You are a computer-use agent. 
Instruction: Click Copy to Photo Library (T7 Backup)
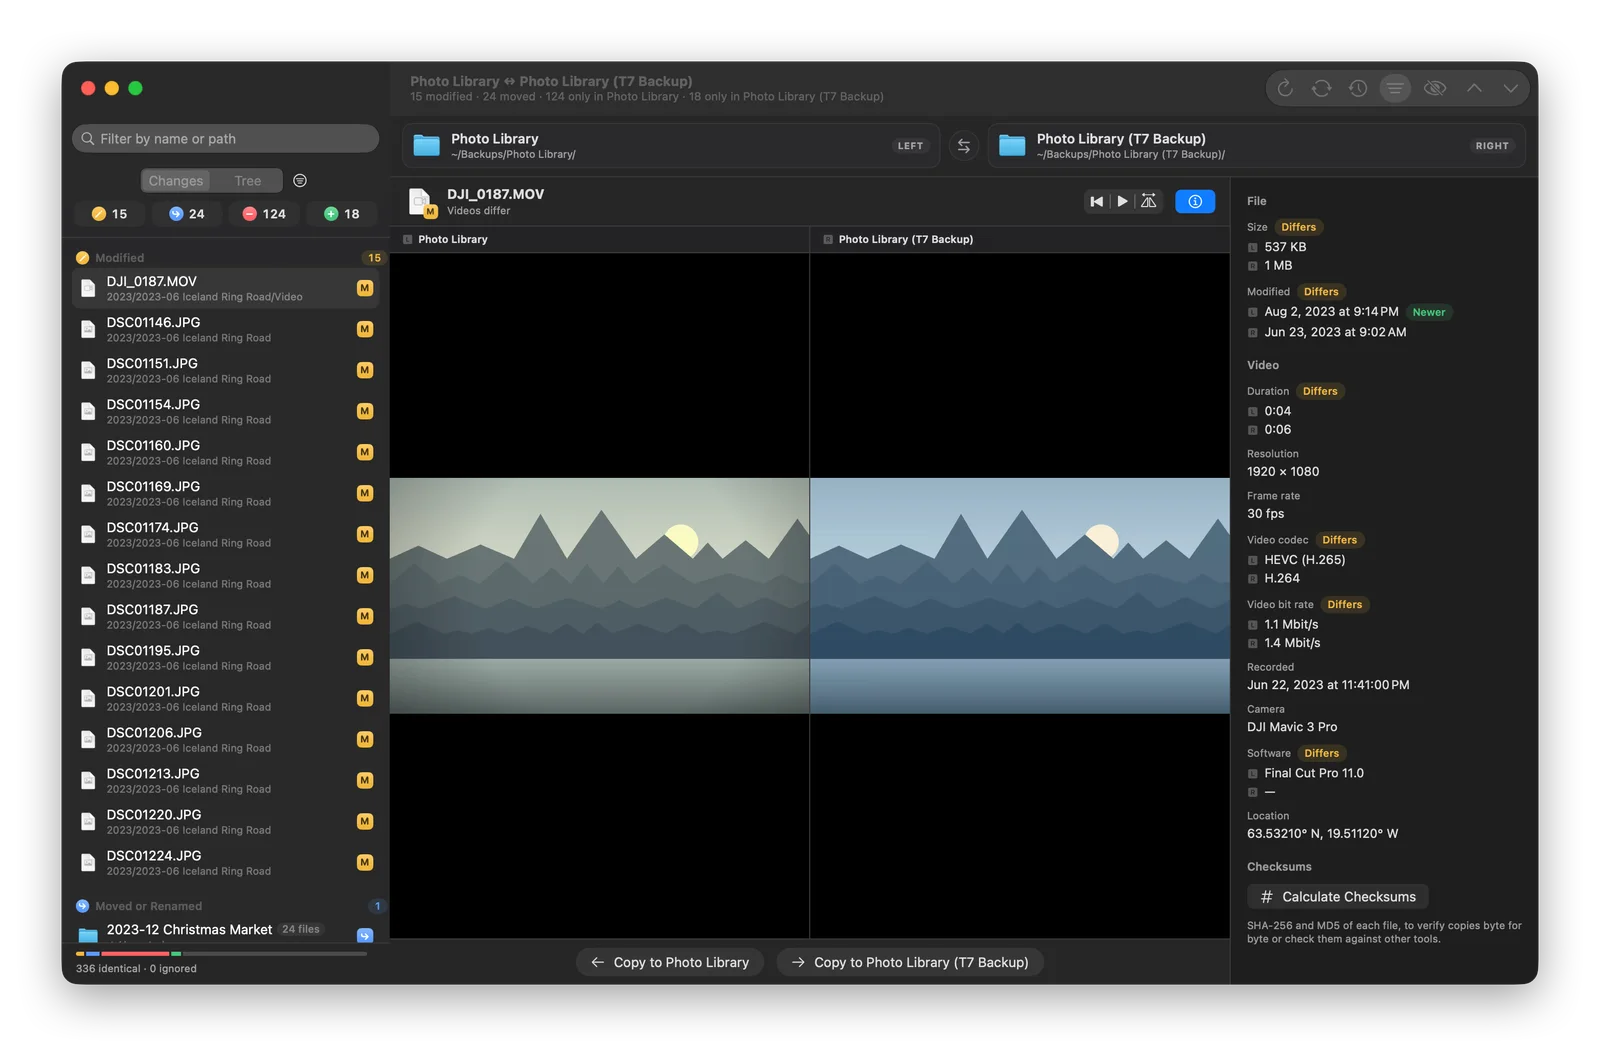click(910, 962)
